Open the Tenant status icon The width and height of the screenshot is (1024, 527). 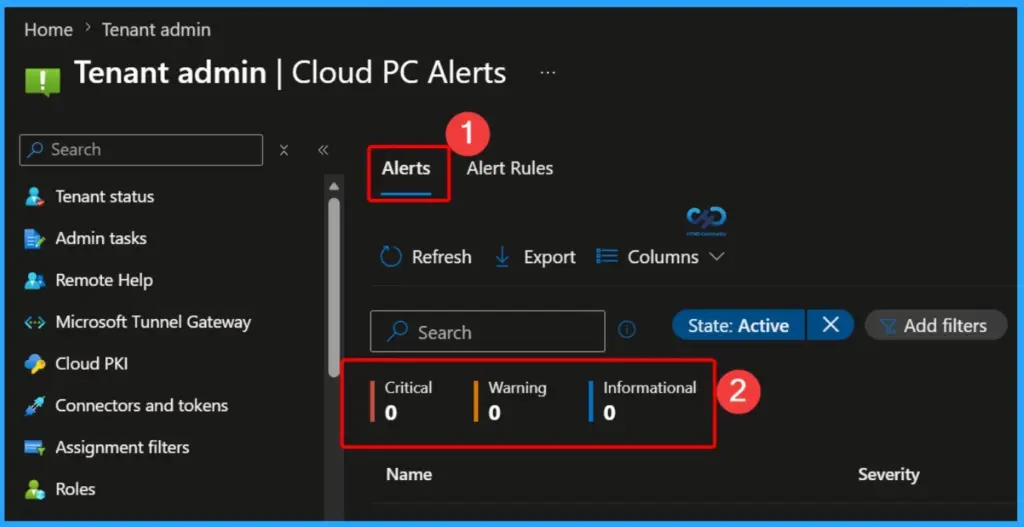click(x=35, y=197)
